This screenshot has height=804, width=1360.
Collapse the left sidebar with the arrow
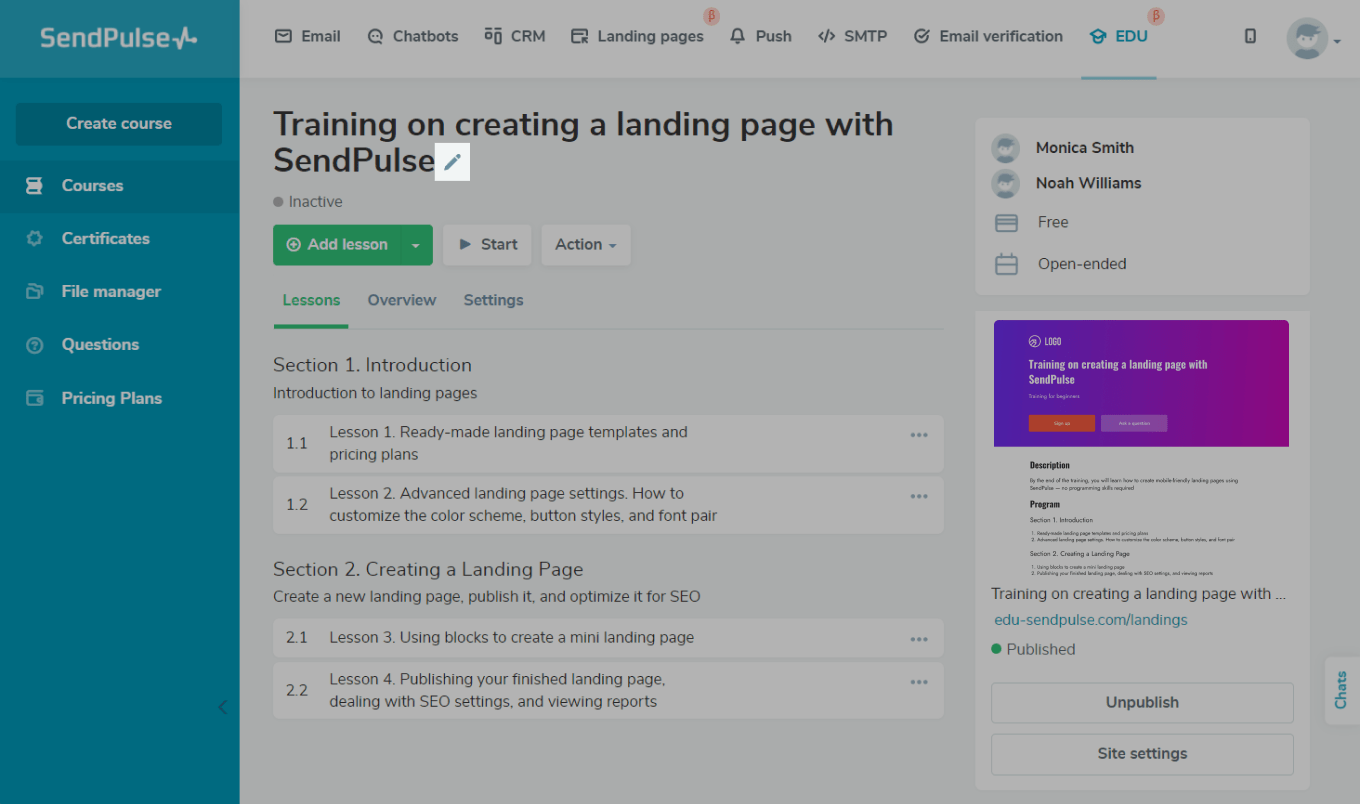(222, 707)
